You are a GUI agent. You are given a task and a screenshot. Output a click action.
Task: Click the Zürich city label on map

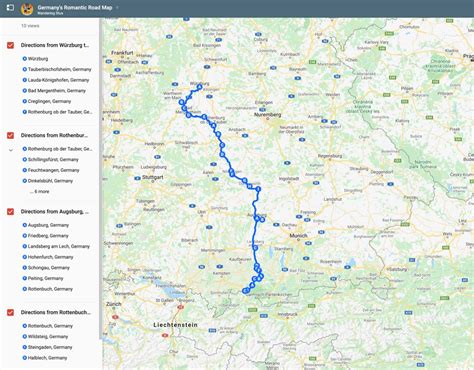[114, 304]
